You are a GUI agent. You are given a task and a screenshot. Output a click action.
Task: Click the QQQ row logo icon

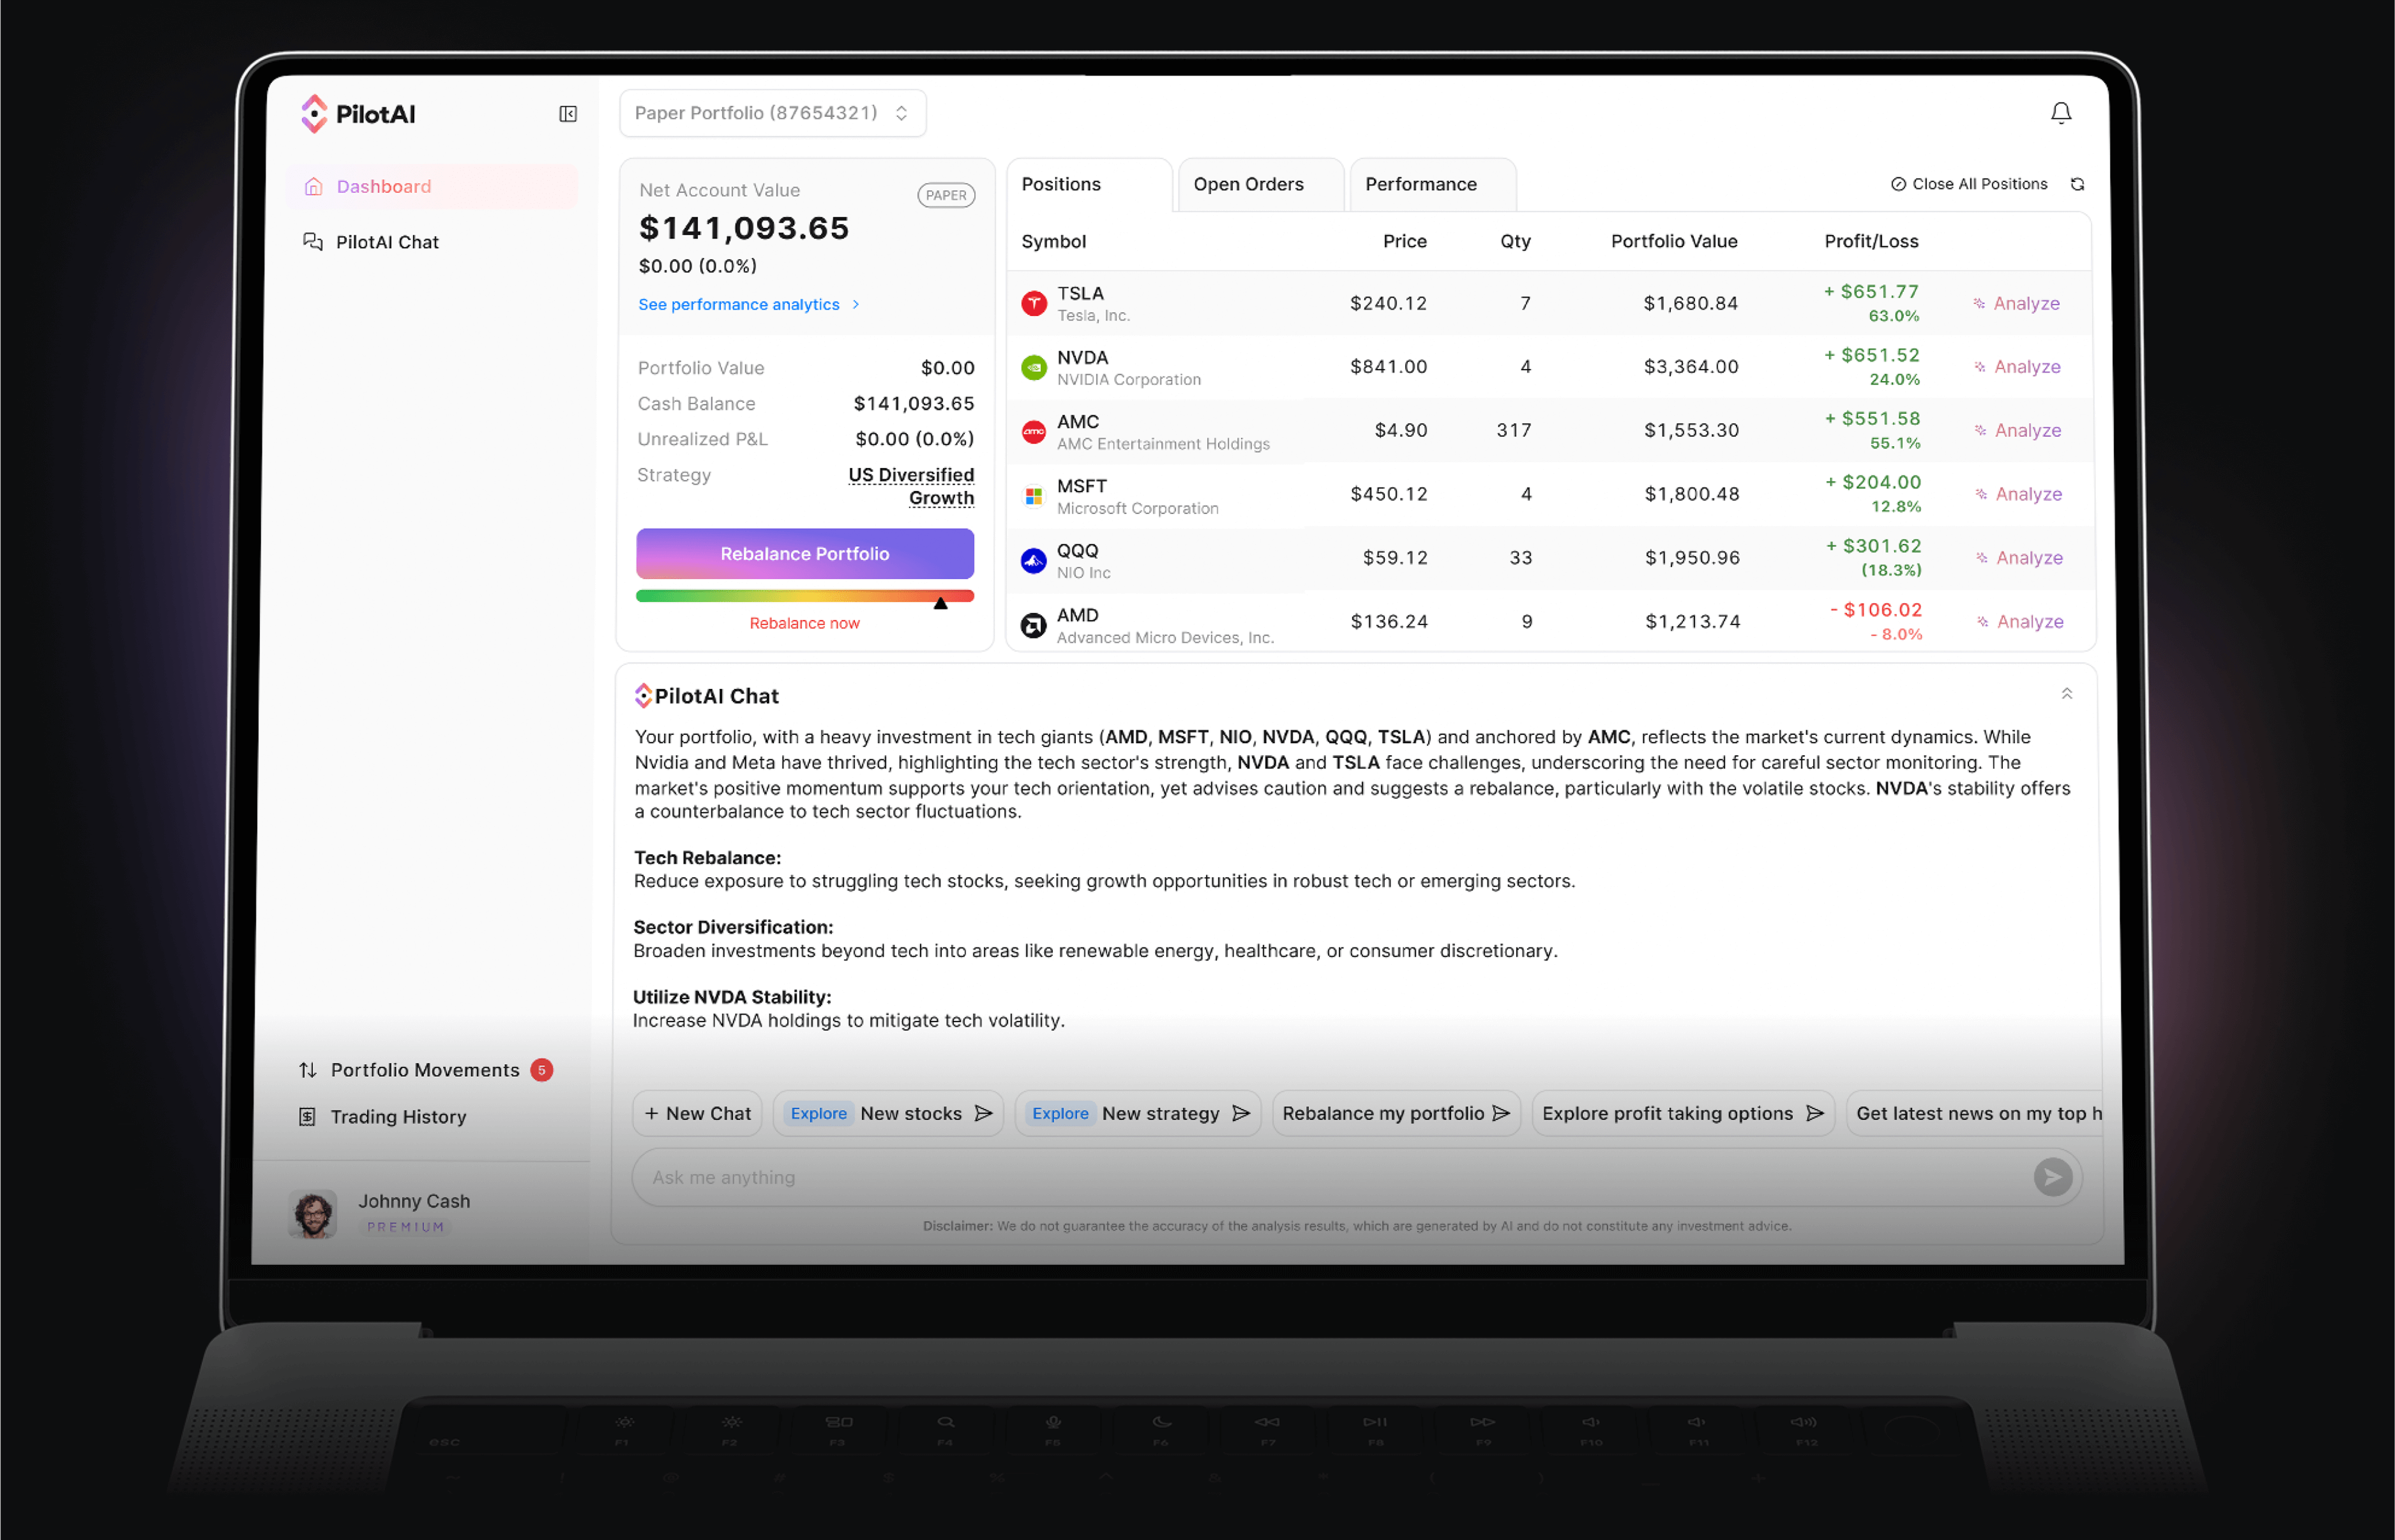(x=1034, y=560)
